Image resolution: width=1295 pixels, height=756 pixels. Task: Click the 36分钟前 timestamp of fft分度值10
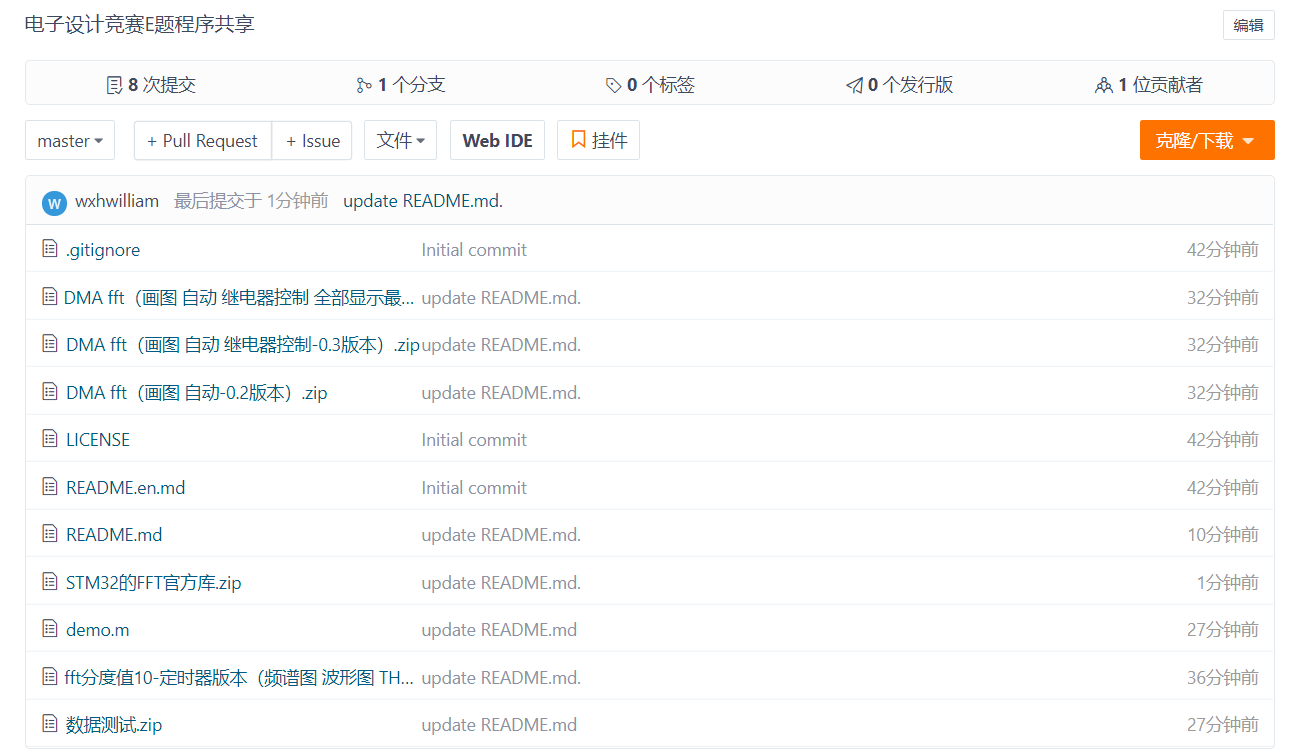1223,677
